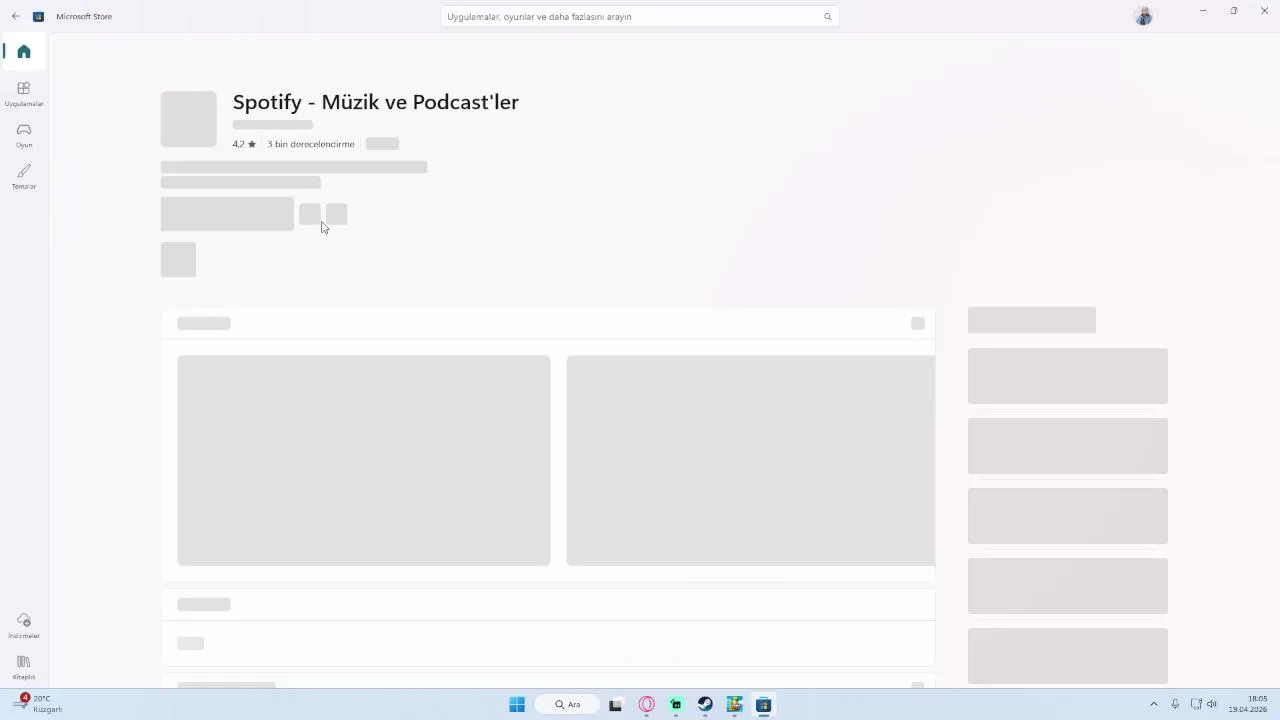Open the clock showing 18:05
1280x720 pixels.
pos(1248,704)
